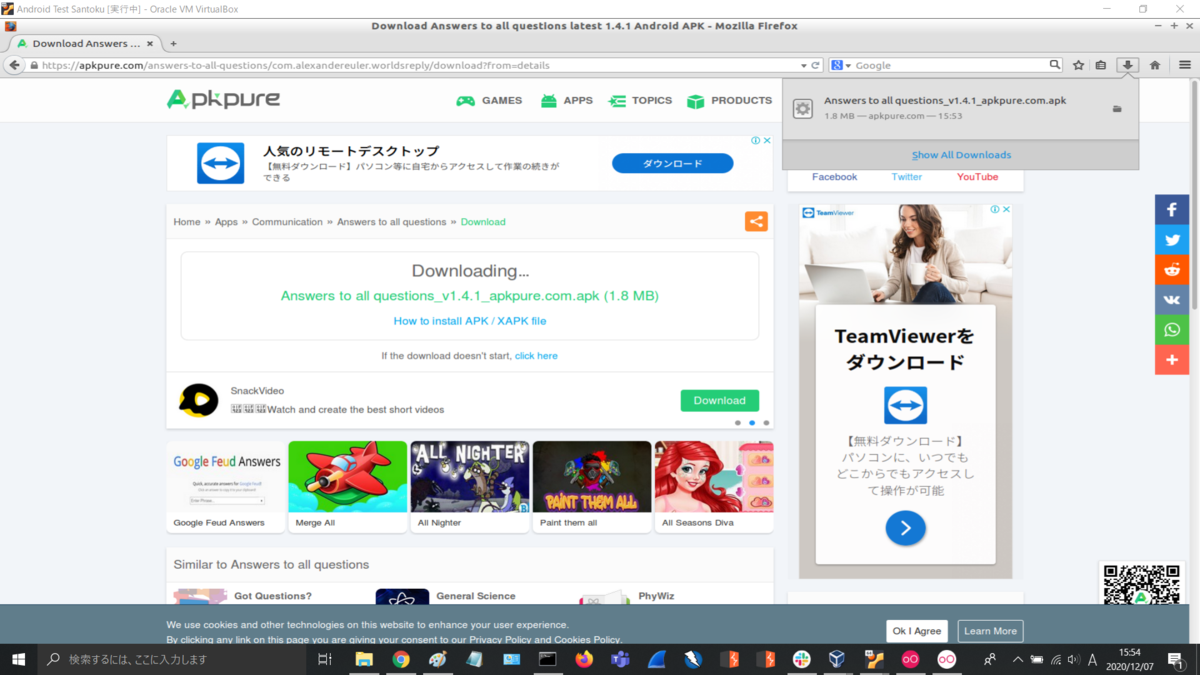The height and width of the screenshot is (675, 1200).
Task: Click the Communication breadcrumb link
Action: [x=287, y=222]
